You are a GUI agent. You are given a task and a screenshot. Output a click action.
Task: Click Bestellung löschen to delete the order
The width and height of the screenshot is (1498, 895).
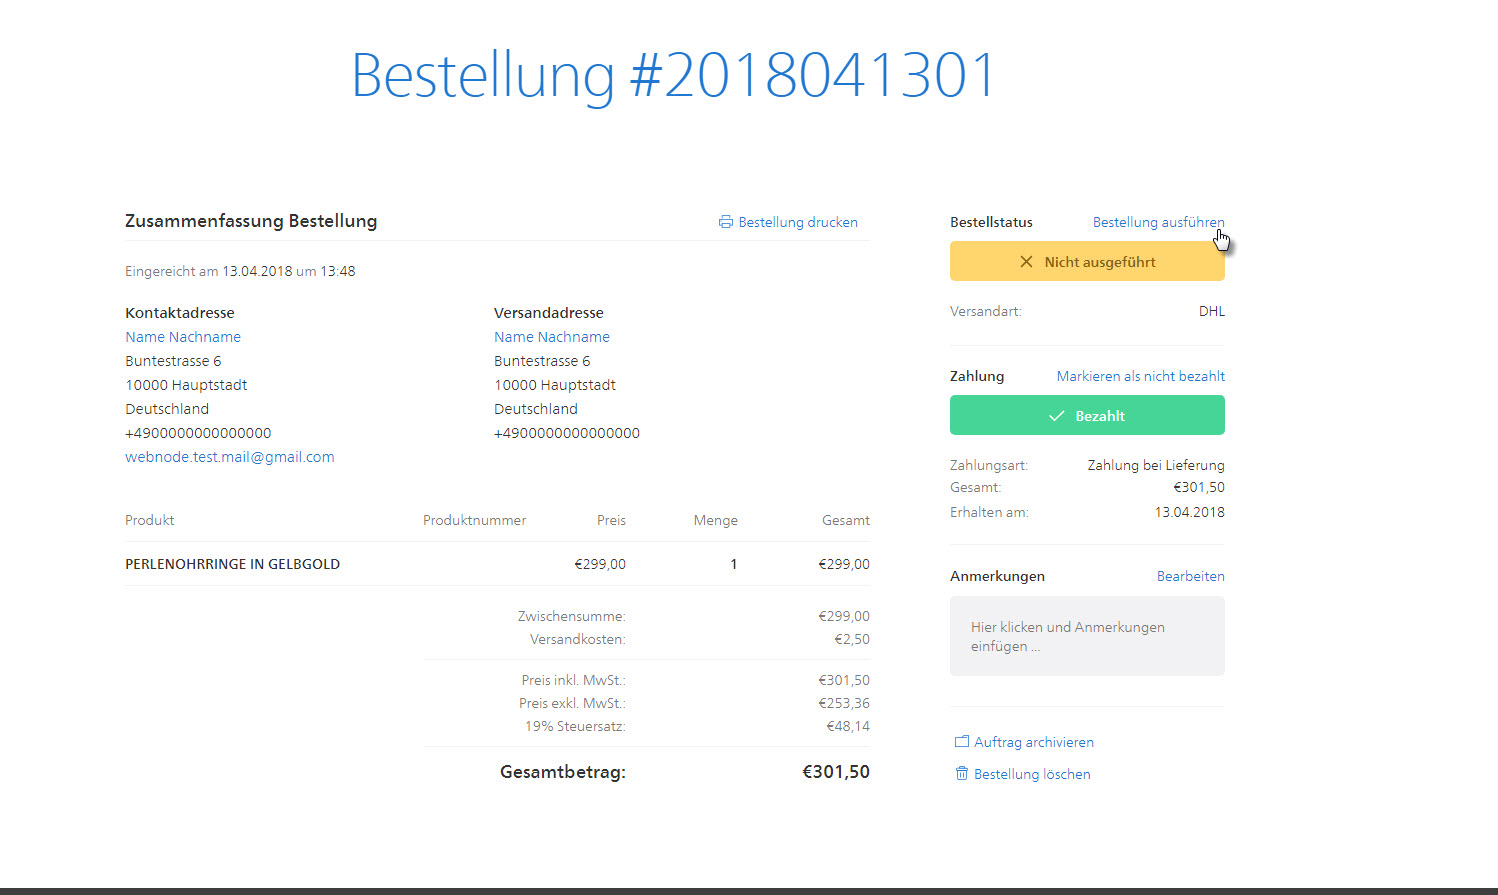click(1032, 773)
